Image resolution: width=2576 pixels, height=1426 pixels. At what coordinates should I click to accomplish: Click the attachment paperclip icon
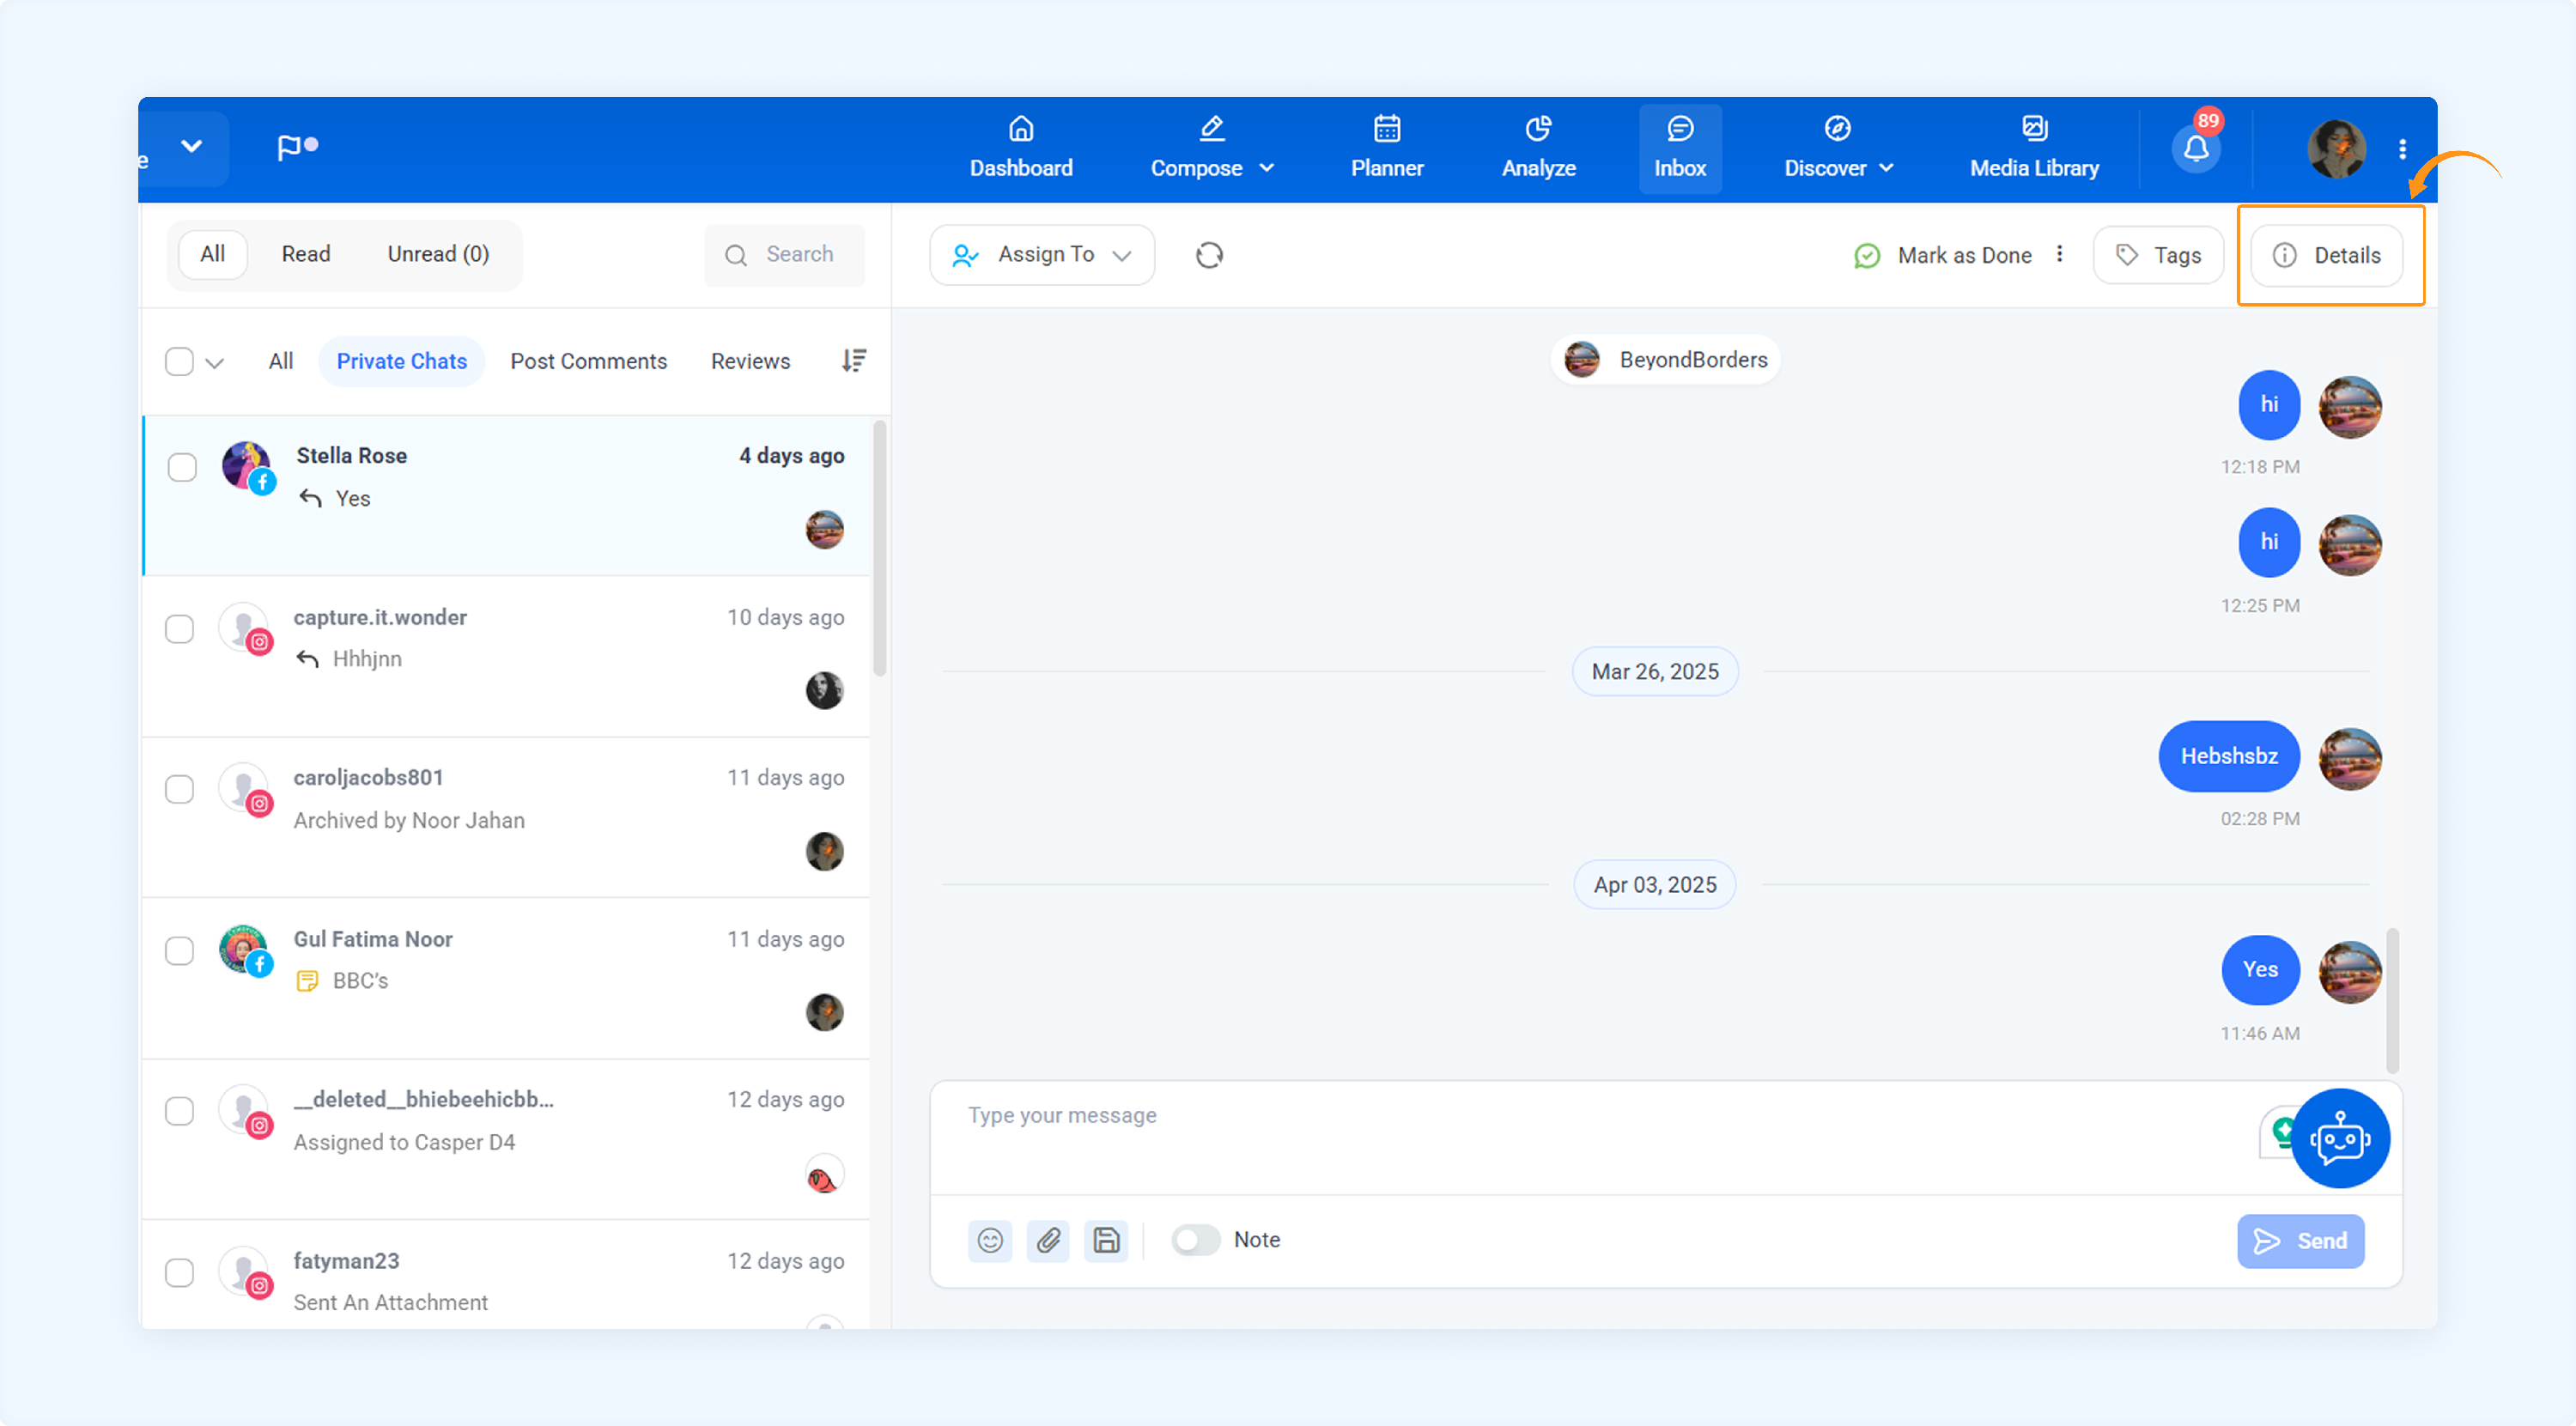[1048, 1240]
